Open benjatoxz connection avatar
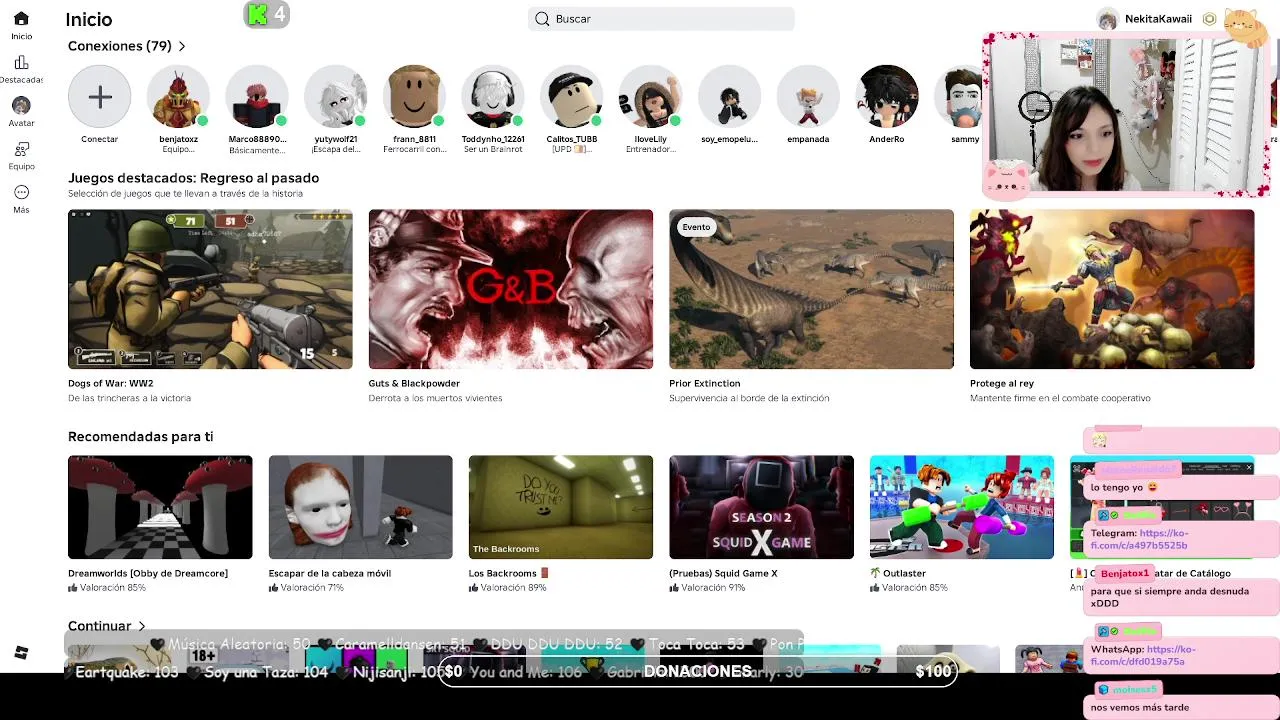The image size is (1280, 720). tap(178, 97)
